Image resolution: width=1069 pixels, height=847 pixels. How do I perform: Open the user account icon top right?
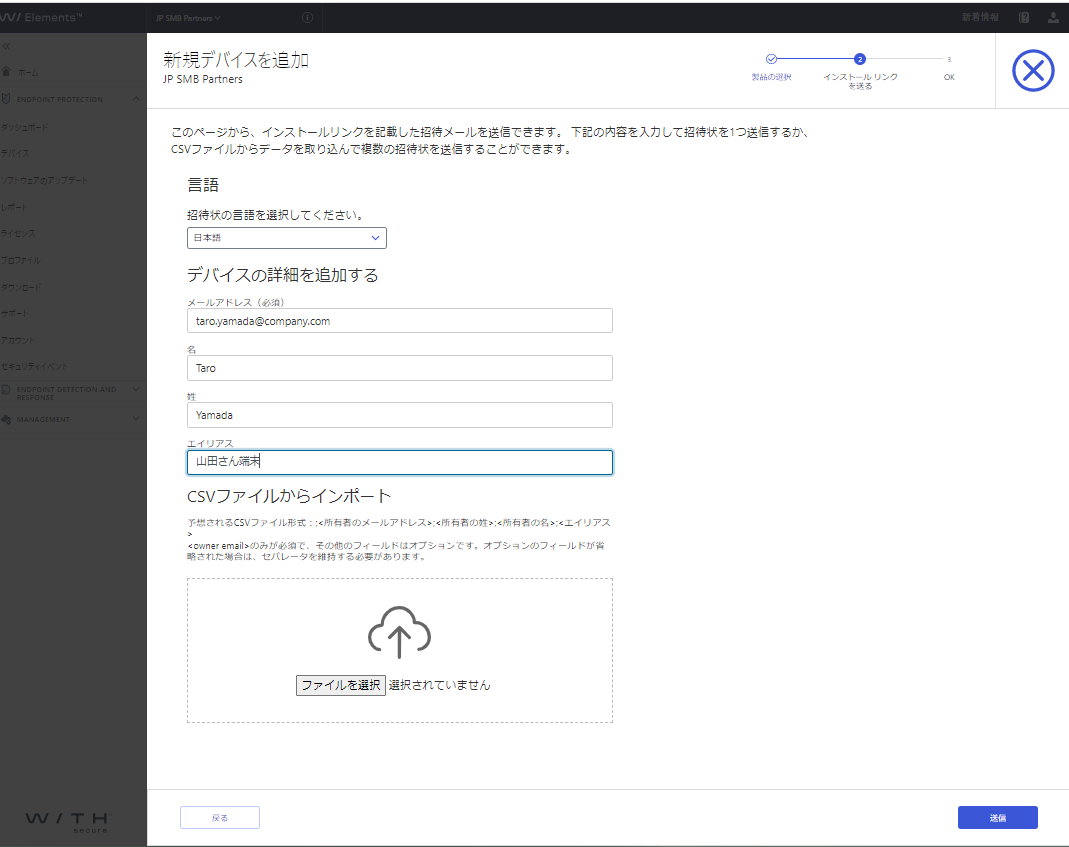[1054, 17]
